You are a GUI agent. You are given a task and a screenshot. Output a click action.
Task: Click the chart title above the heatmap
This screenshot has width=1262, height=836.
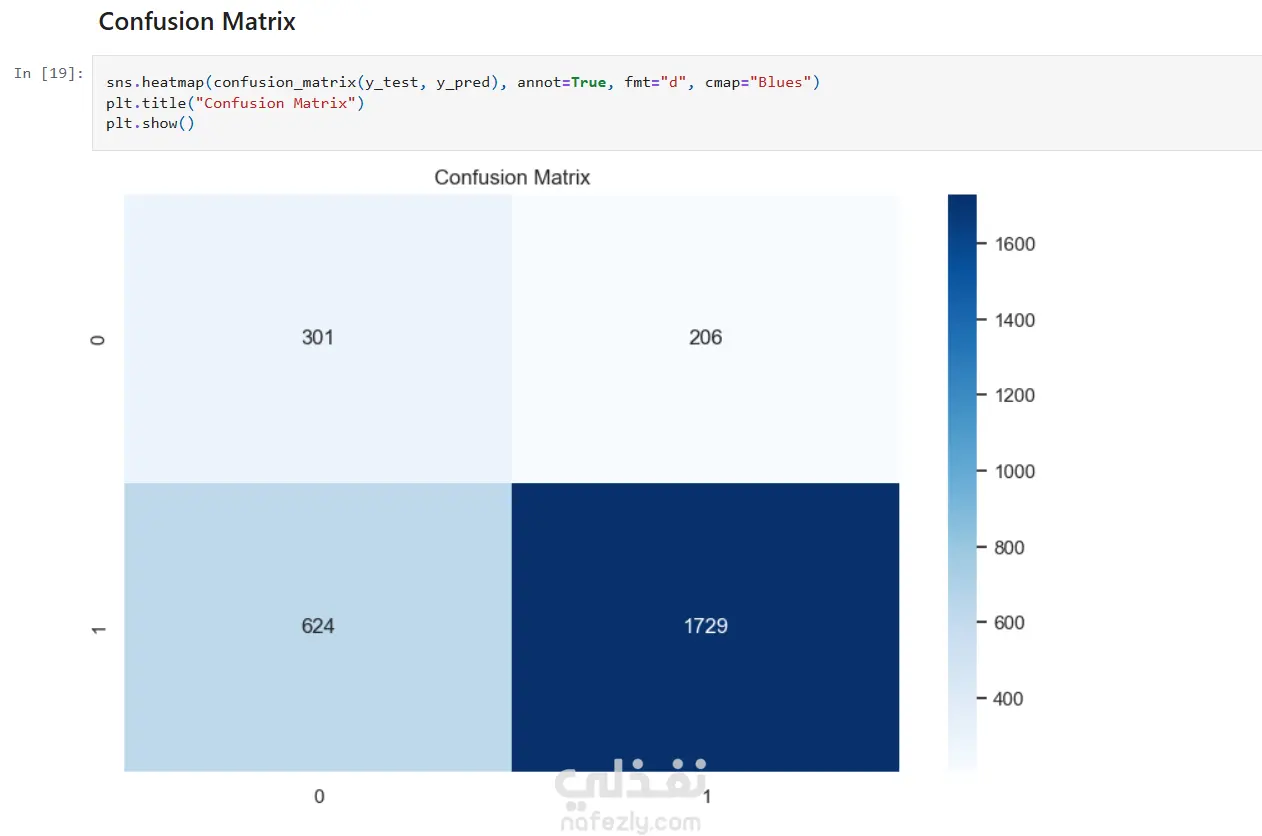click(512, 178)
